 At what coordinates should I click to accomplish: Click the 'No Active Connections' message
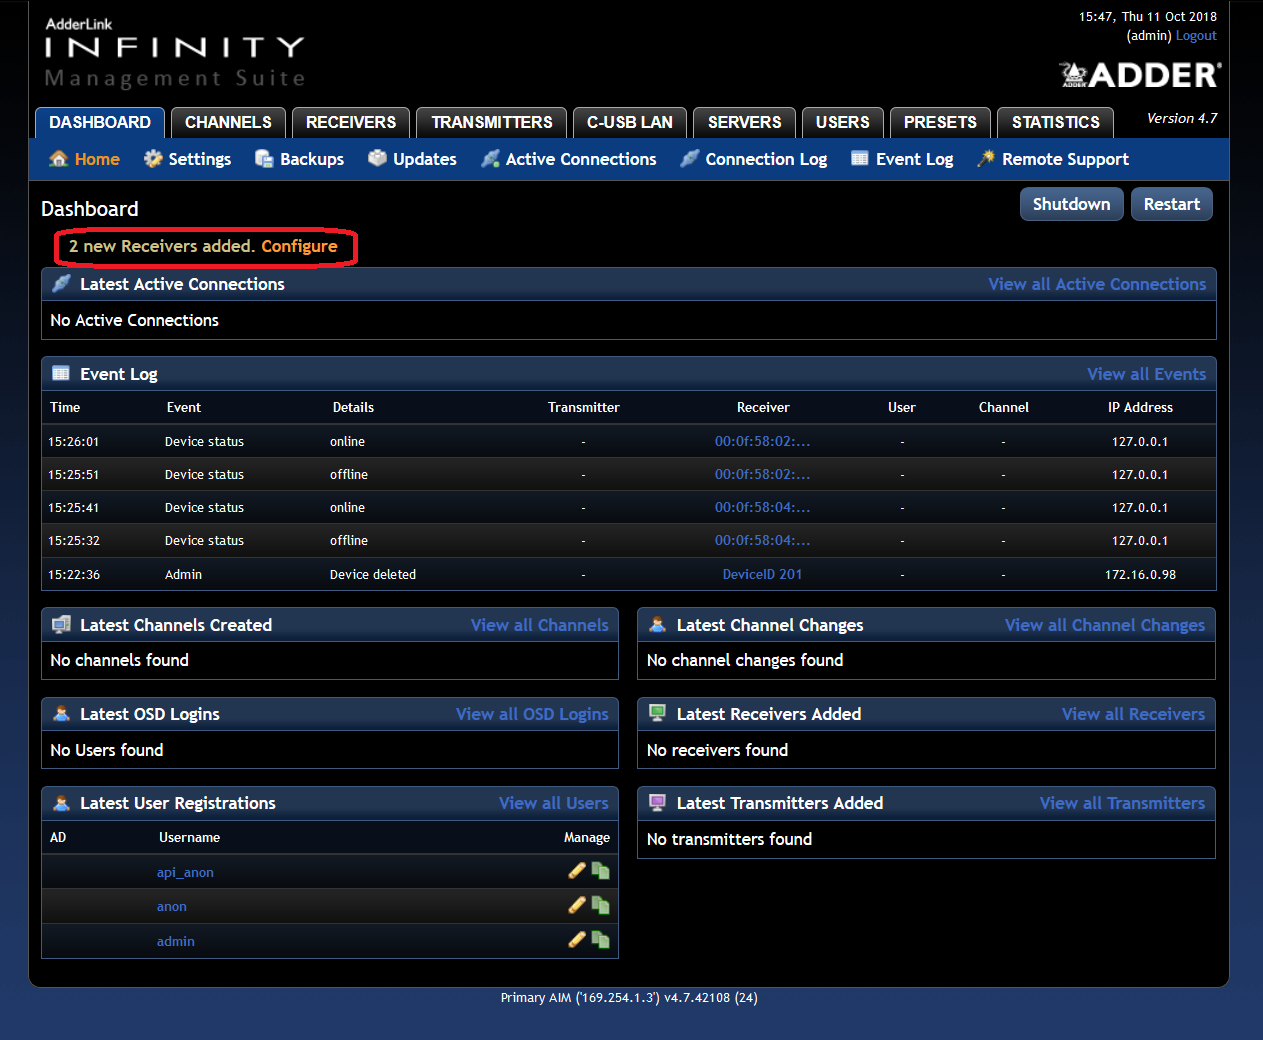tap(134, 320)
